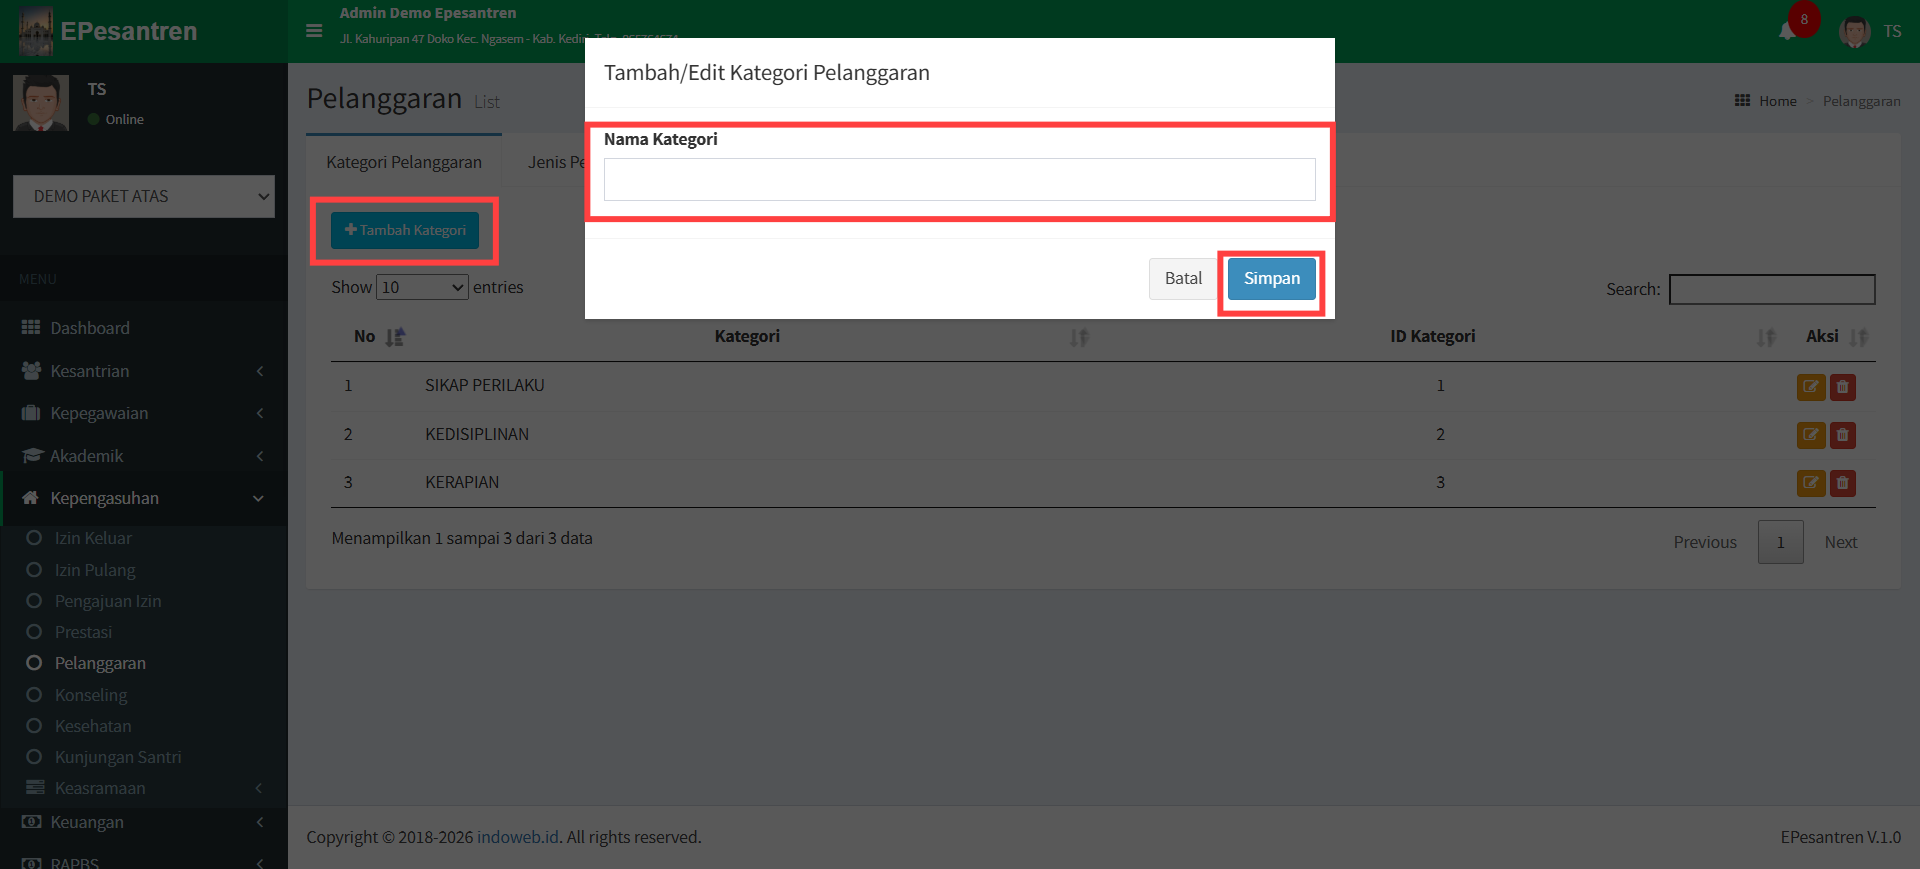Click the Batal button
The height and width of the screenshot is (869, 1920).
tap(1183, 279)
